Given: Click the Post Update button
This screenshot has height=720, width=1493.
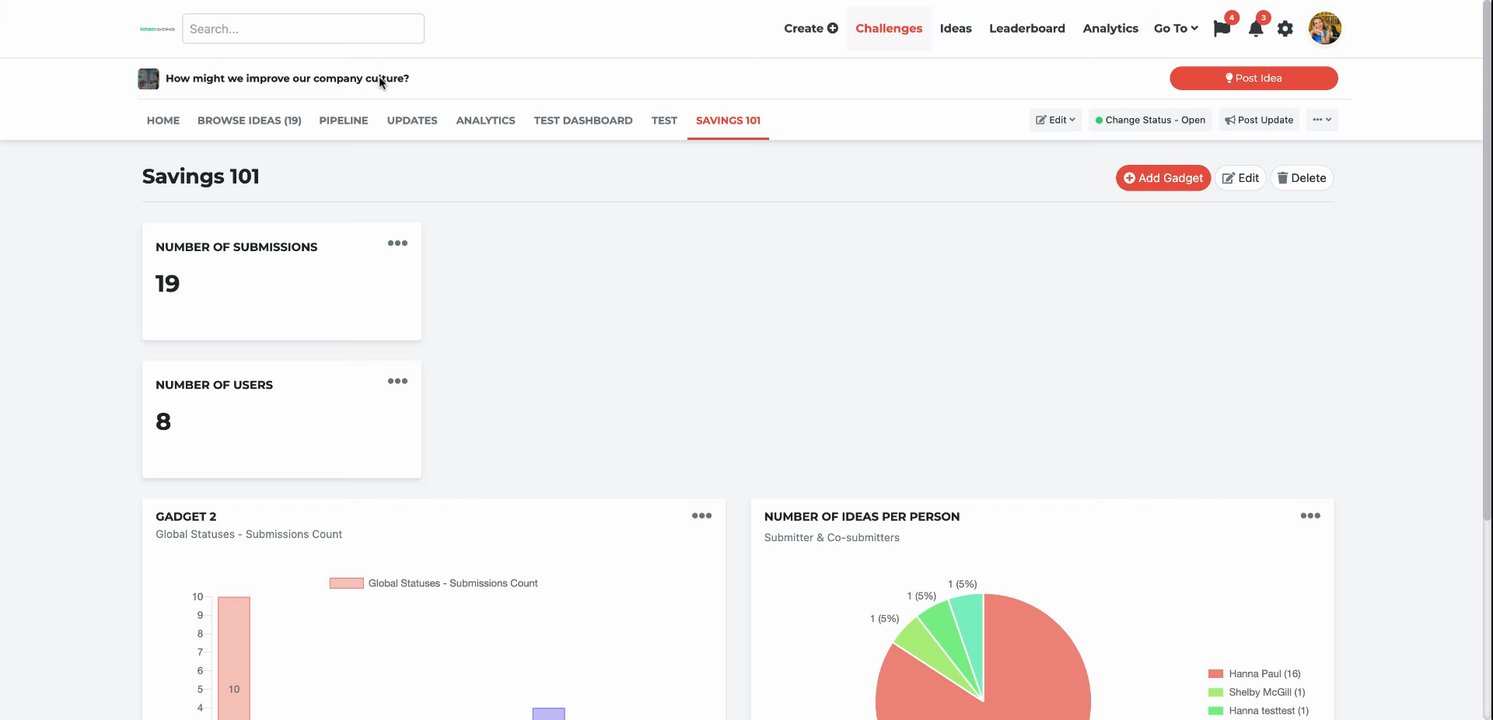Looking at the screenshot, I should (1259, 120).
